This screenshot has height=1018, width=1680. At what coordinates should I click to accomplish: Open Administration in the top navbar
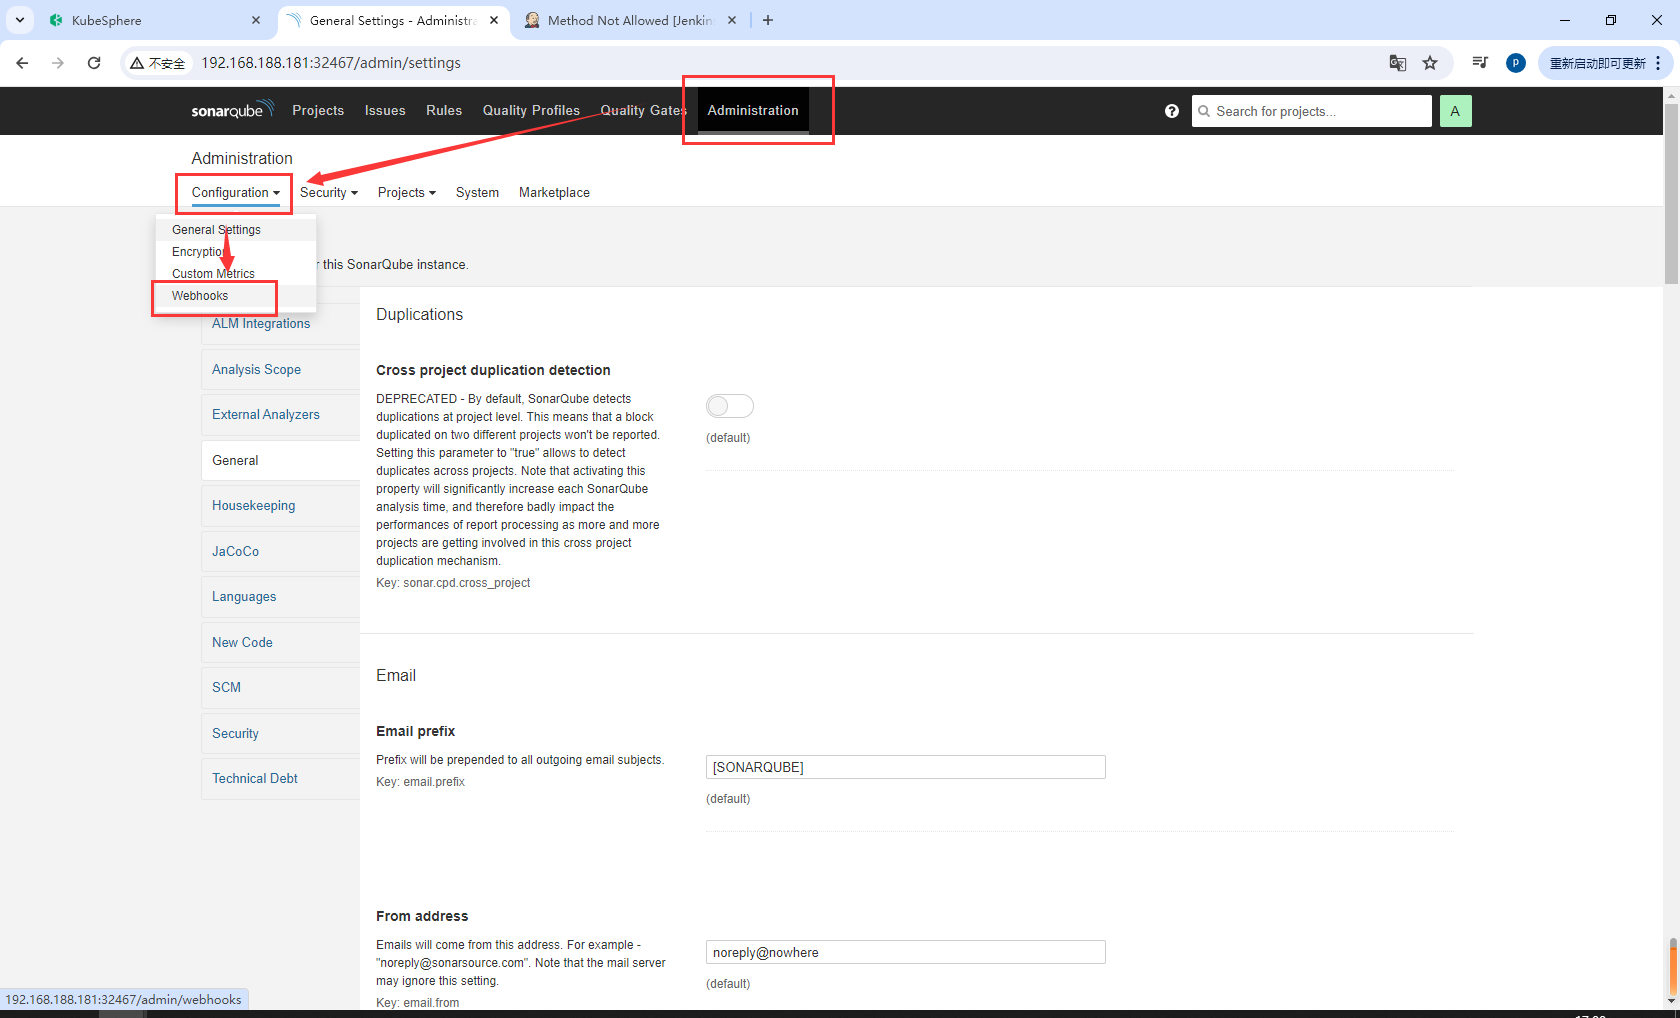[753, 111]
